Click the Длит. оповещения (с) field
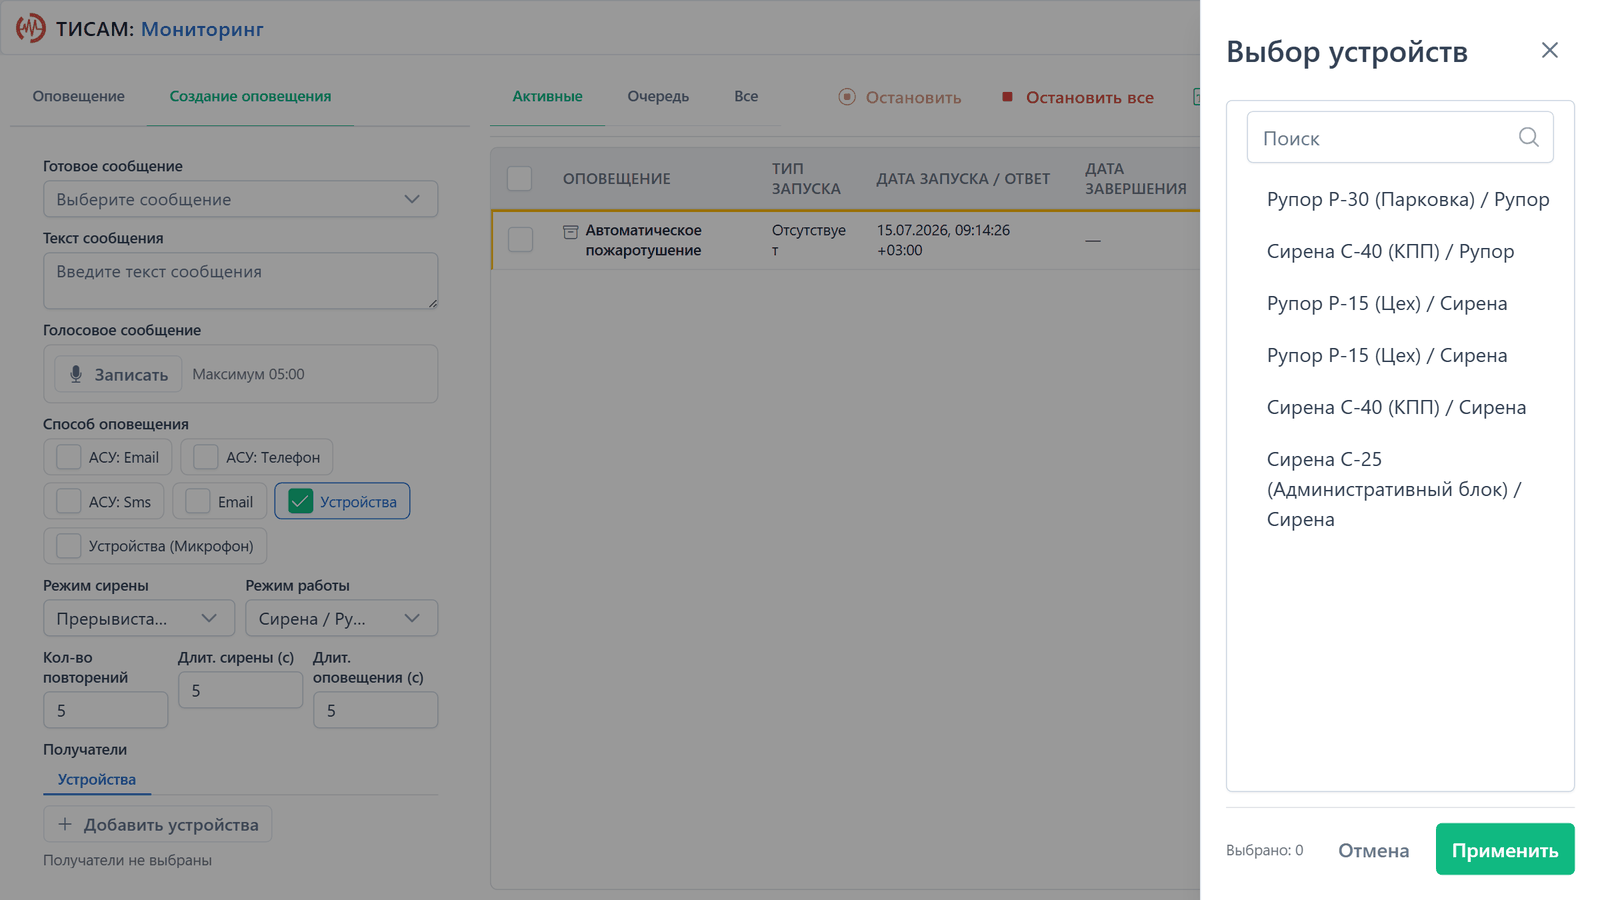1600x900 pixels. (x=375, y=710)
